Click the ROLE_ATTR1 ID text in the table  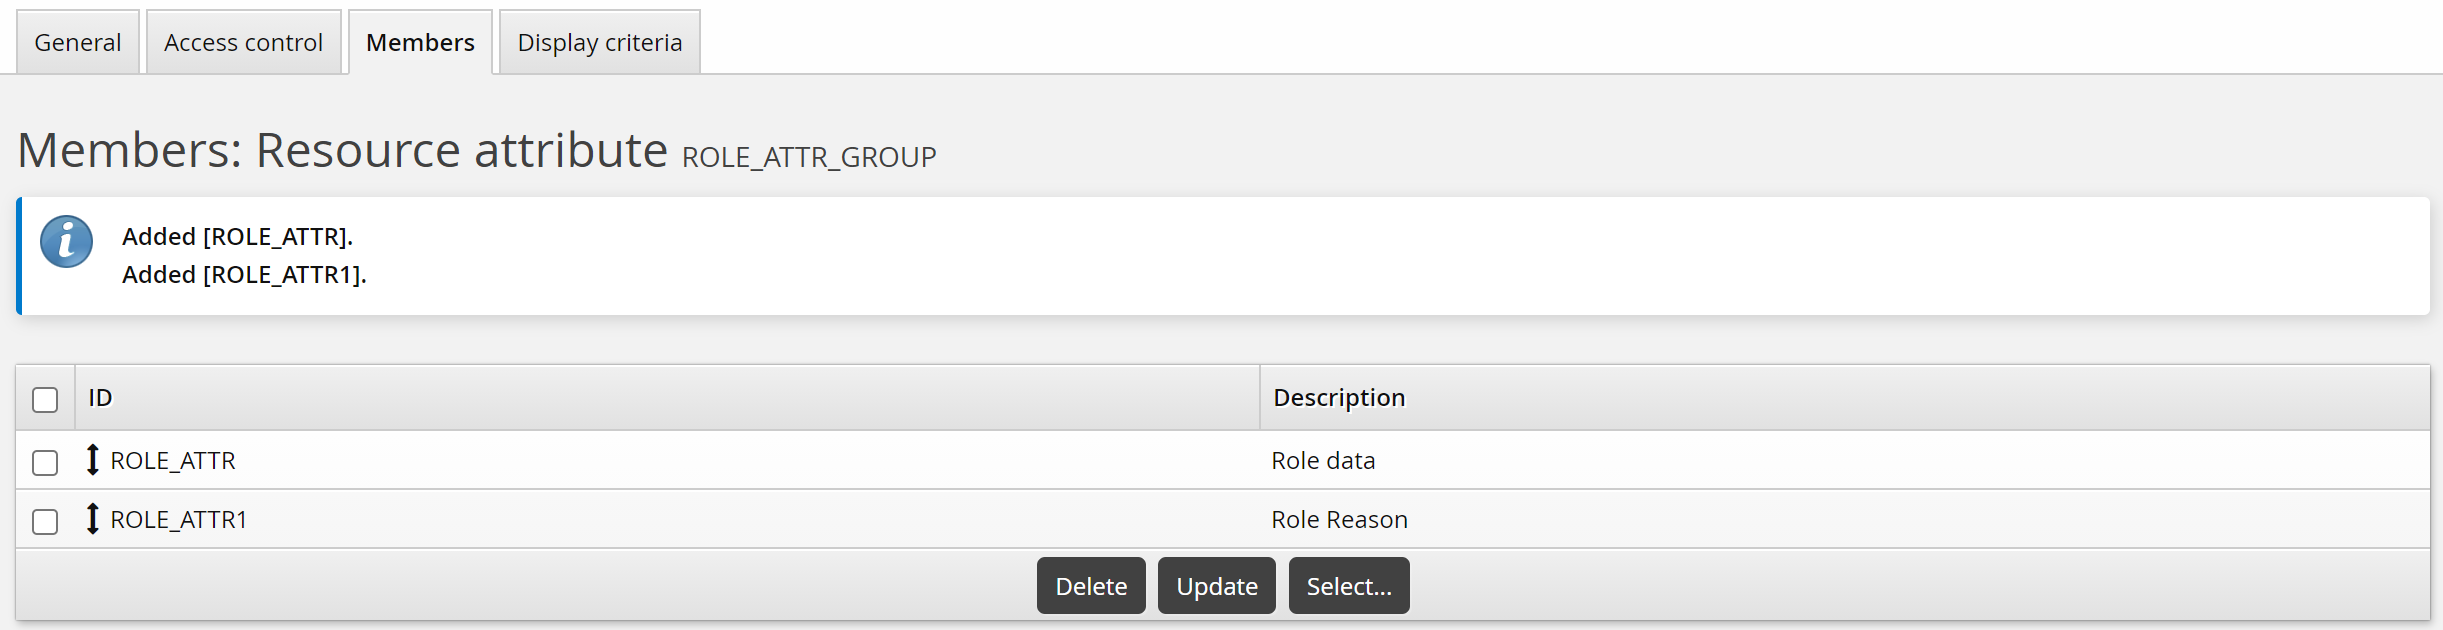coord(178,520)
